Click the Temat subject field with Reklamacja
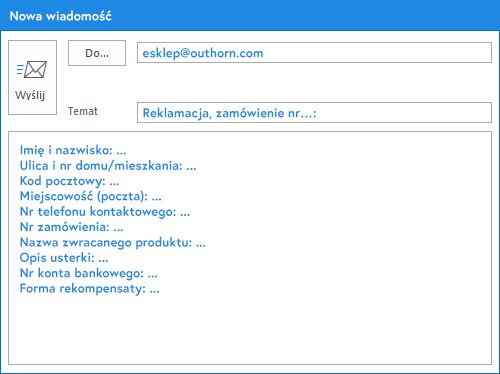The image size is (500, 374). coord(314,113)
